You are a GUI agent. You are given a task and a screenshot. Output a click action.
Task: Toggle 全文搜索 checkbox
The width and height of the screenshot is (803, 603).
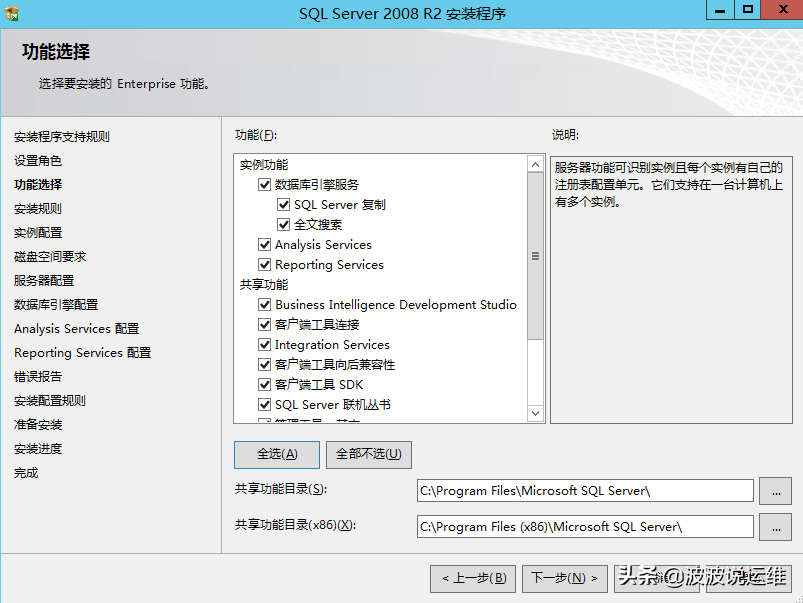[283, 224]
